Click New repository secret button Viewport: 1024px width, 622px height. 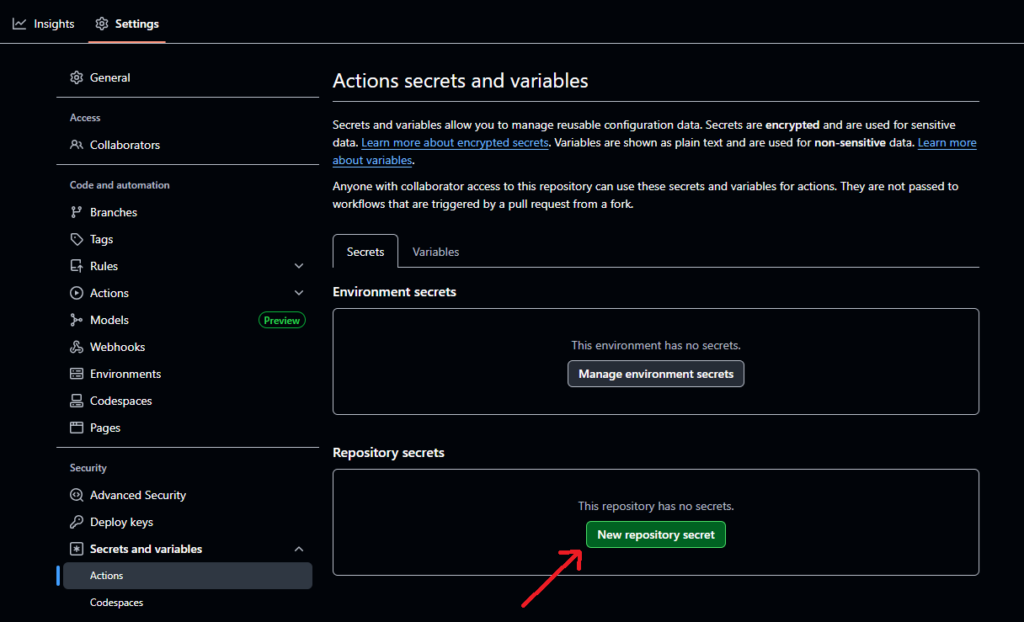(x=656, y=535)
